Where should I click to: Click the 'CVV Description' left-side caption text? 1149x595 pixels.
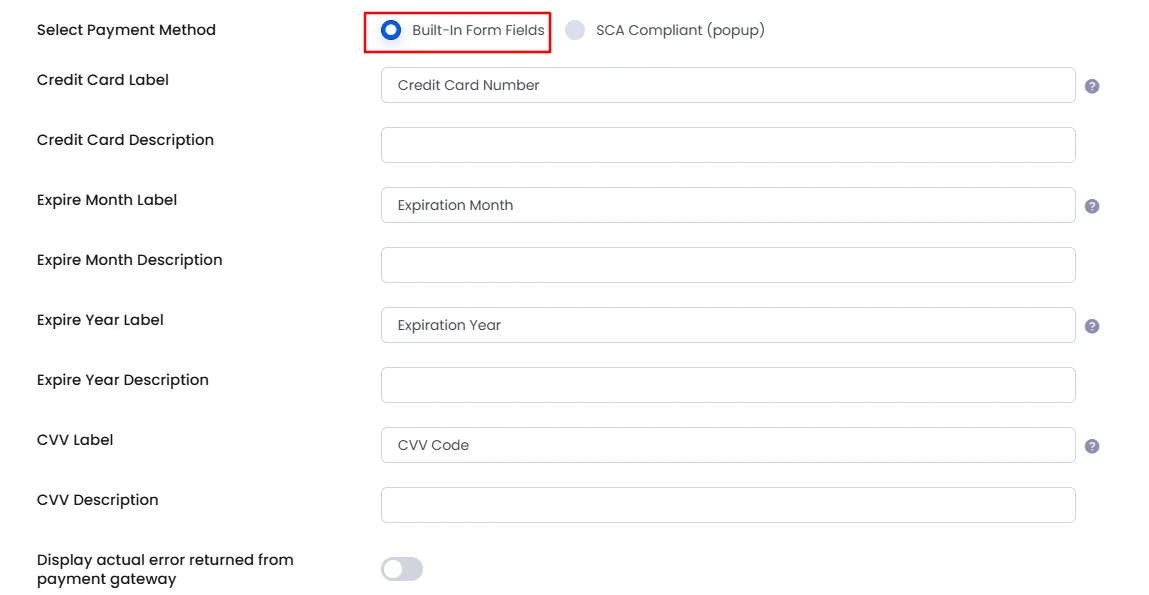tap(97, 500)
